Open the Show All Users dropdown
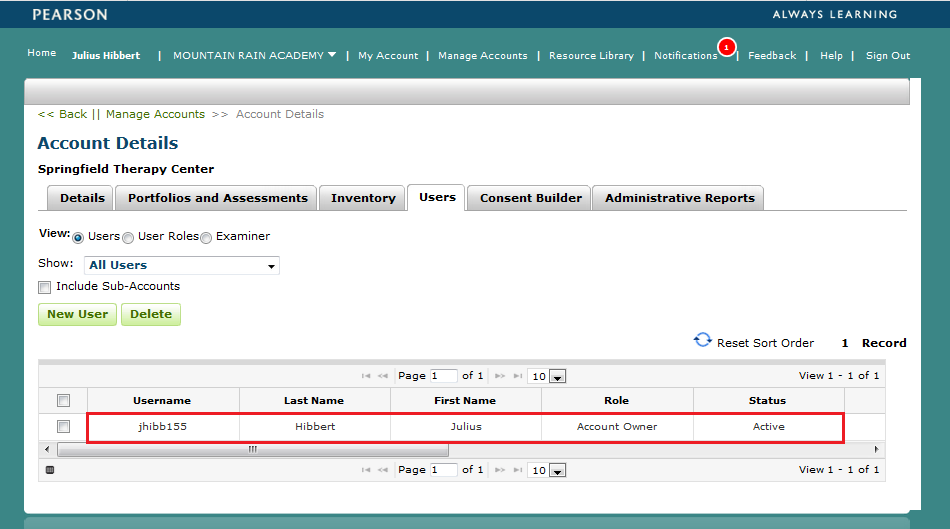This screenshot has height=529, width=950. (181, 265)
